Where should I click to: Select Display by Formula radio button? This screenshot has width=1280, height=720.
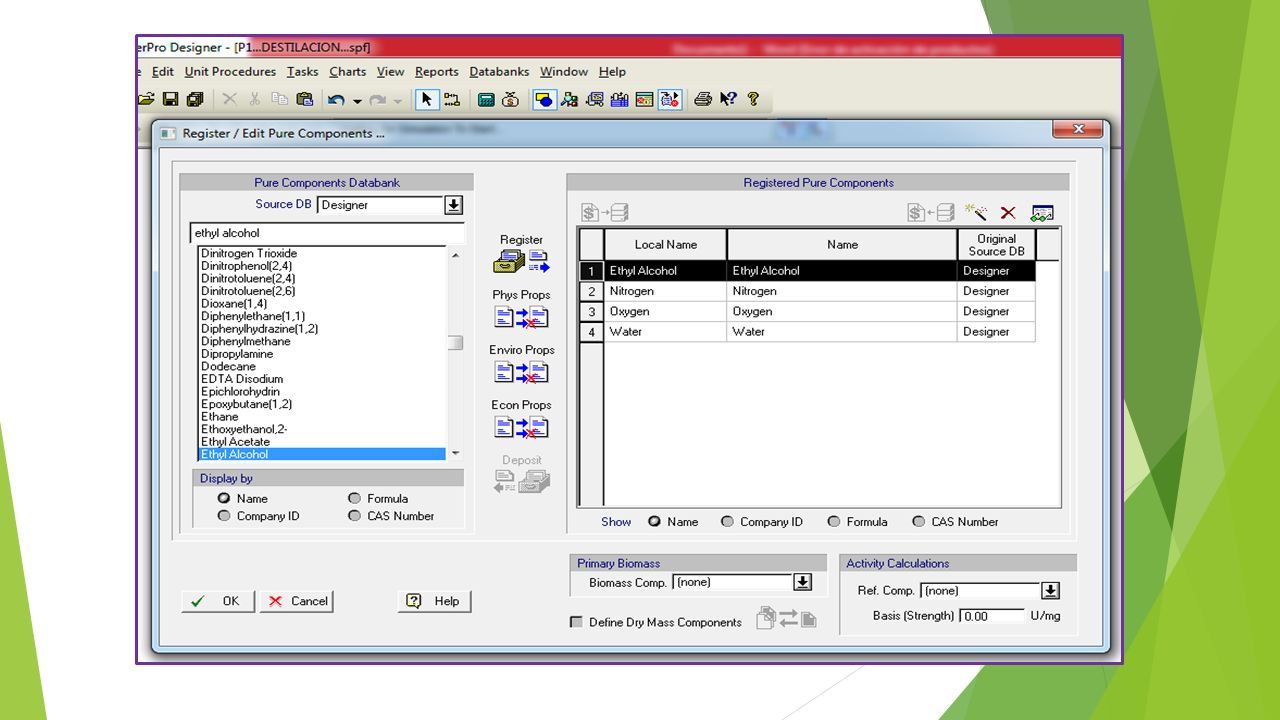pos(354,498)
